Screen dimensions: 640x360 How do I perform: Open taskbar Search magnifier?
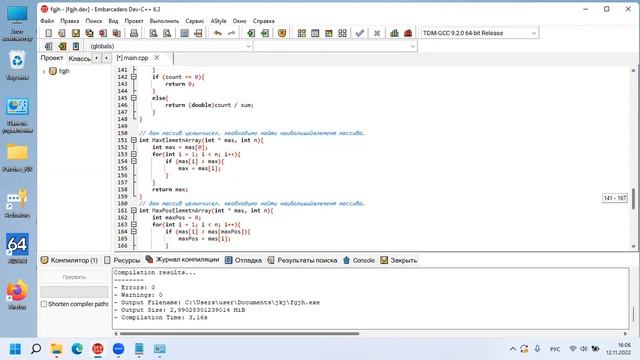point(36,349)
